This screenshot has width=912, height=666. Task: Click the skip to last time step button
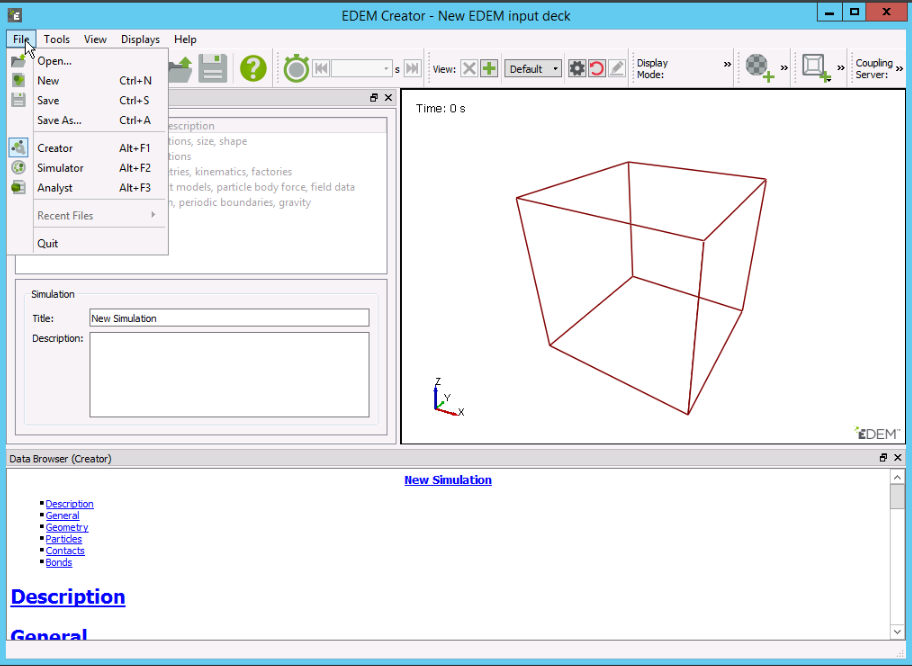(412, 69)
